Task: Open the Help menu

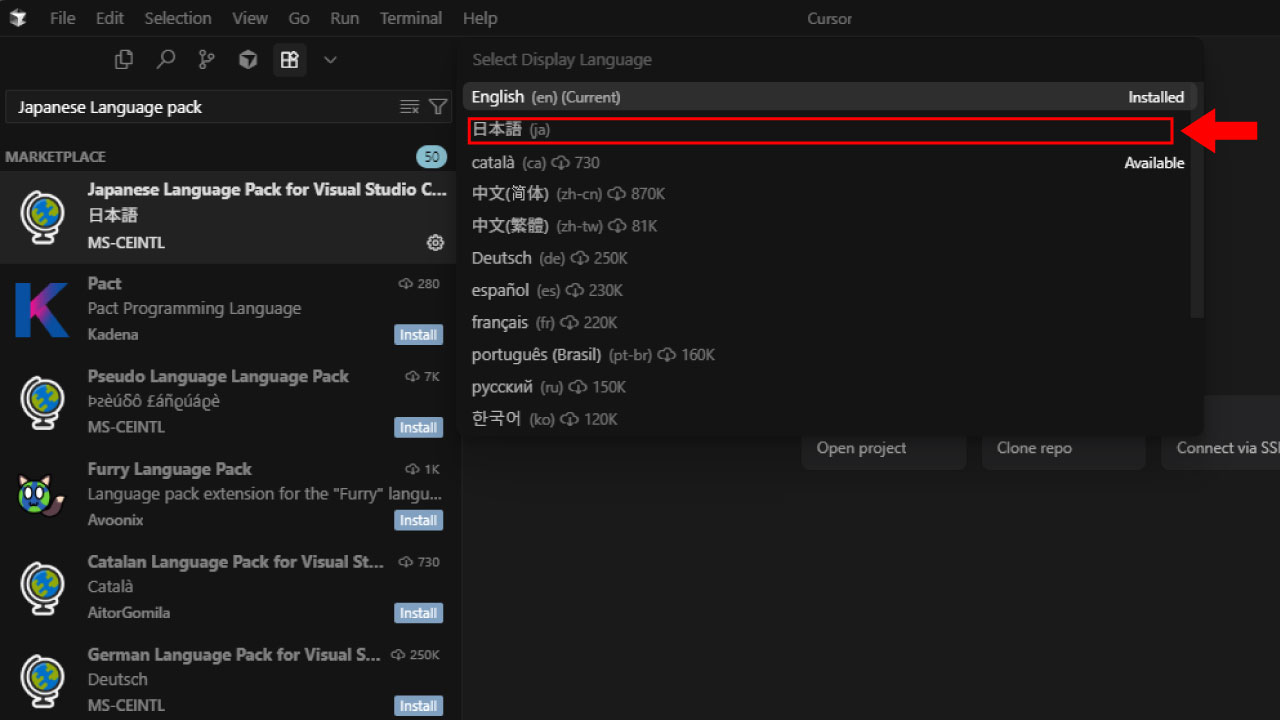Action: click(480, 18)
